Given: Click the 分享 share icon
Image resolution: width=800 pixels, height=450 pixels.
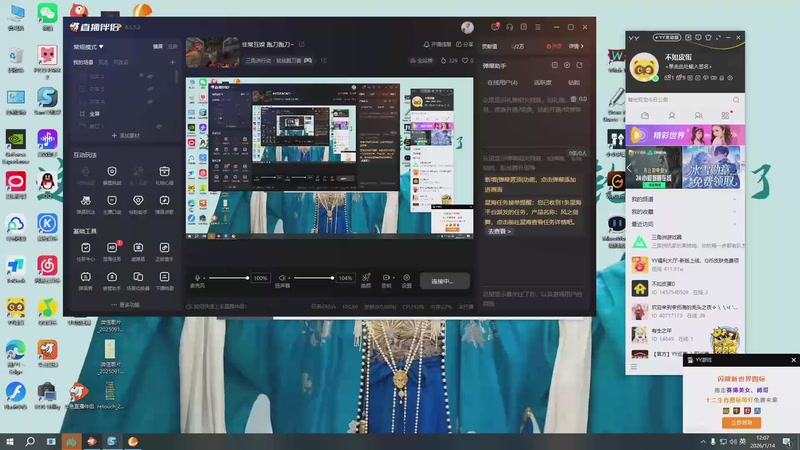Looking at the screenshot, I should (x=466, y=44).
